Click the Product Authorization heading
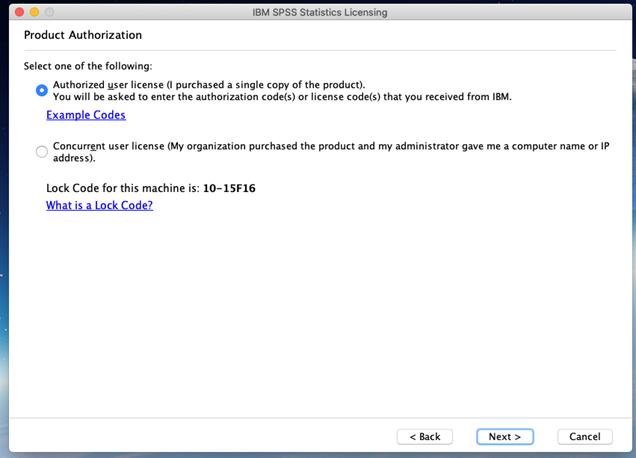This screenshot has height=458, width=636. (83, 35)
